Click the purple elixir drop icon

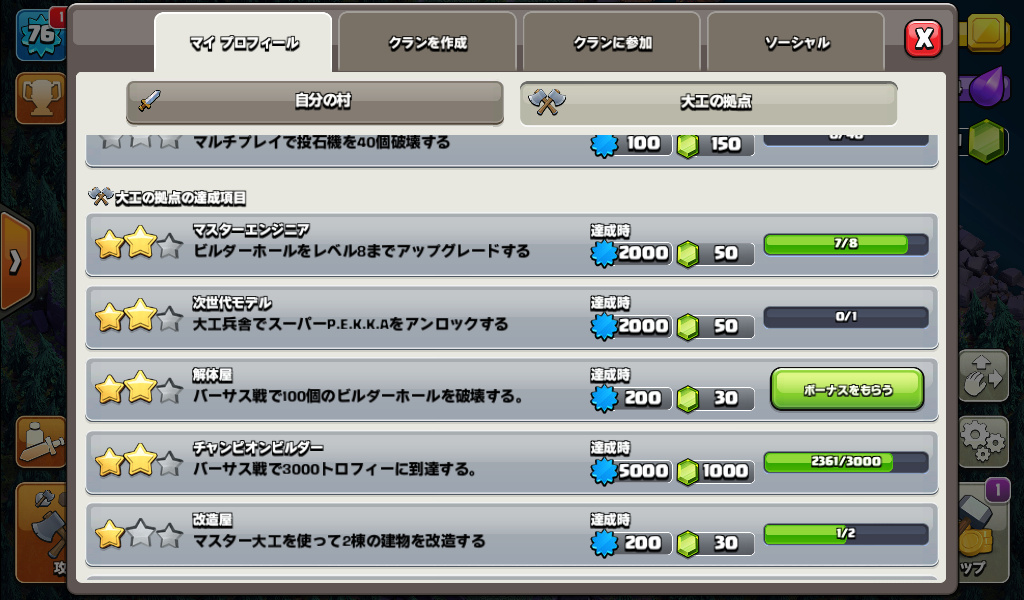(986, 86)
